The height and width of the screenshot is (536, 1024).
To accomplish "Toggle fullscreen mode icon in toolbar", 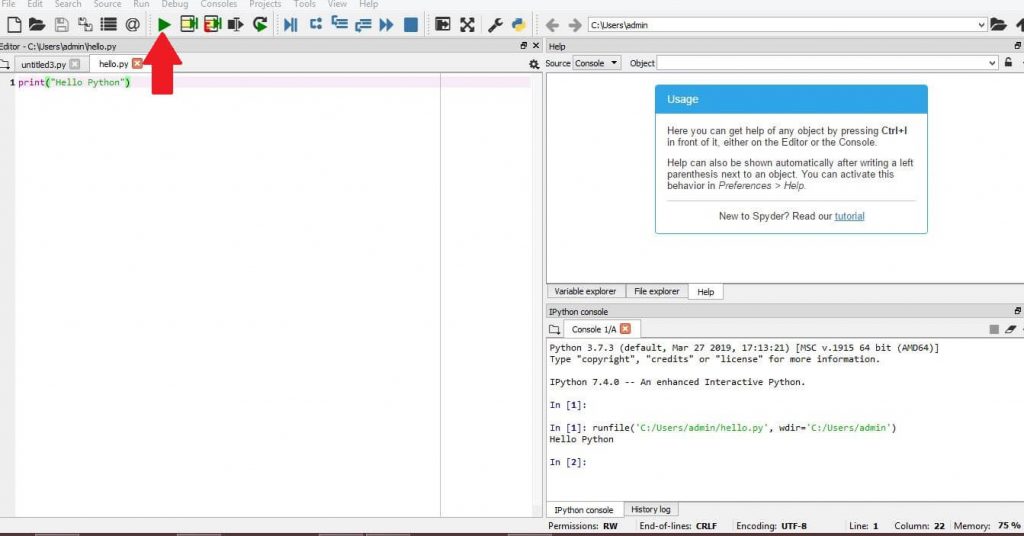I will 467,24.
